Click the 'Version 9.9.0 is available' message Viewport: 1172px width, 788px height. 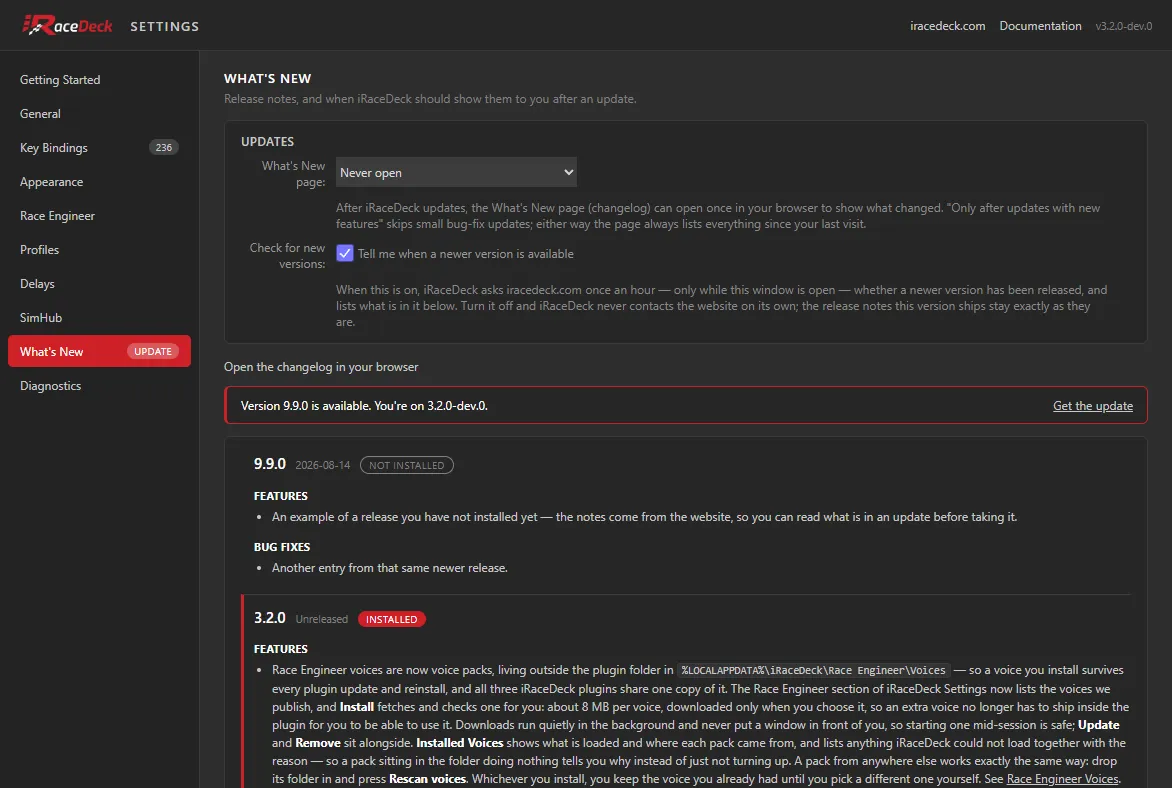364,405
